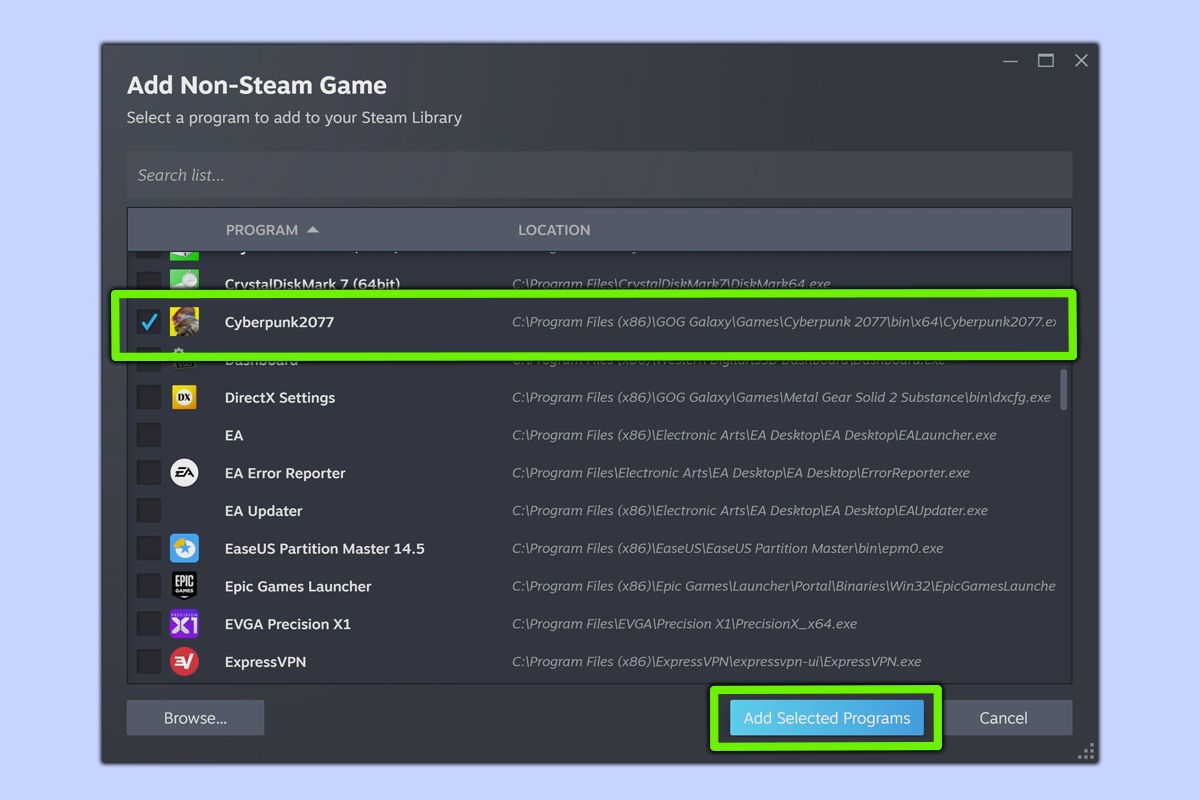Click the Epic Games Launcher icon
Screen dimensions: 1200x800
click(x=186, y=586)
